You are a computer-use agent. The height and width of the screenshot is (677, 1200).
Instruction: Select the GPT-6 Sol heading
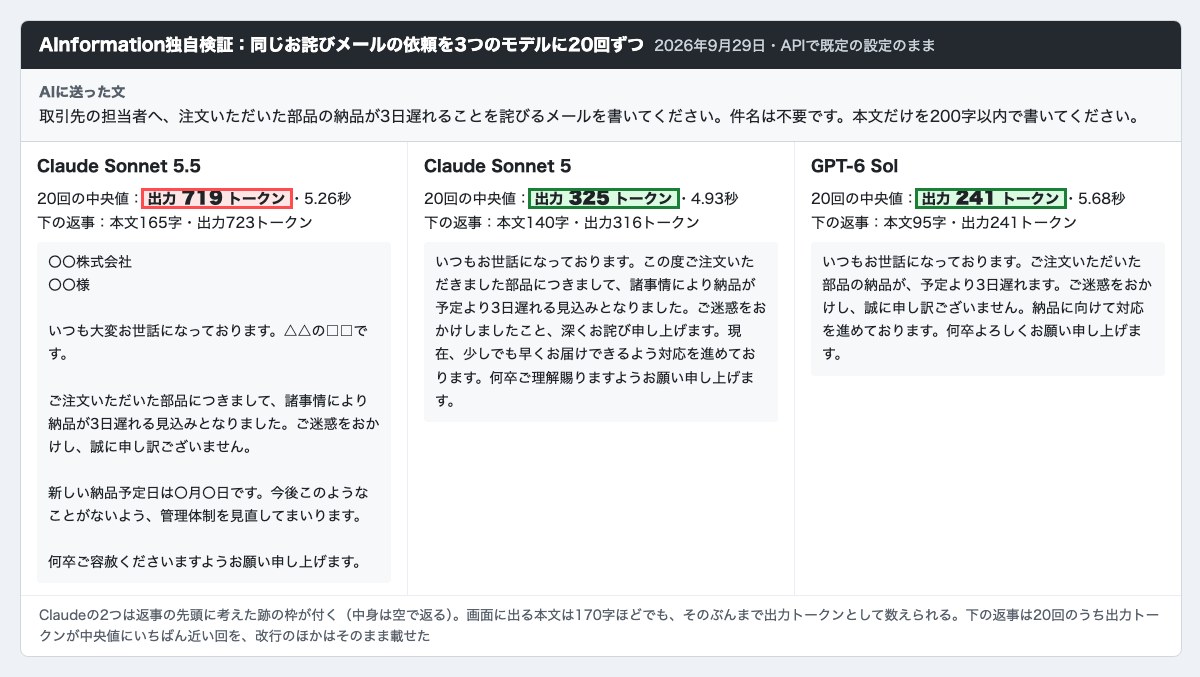pos(854,166)
